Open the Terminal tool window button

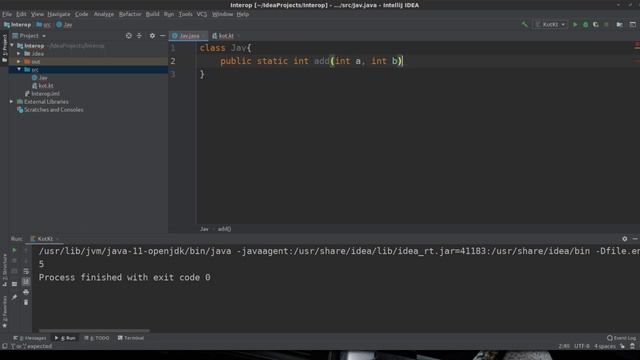point(131,338)
